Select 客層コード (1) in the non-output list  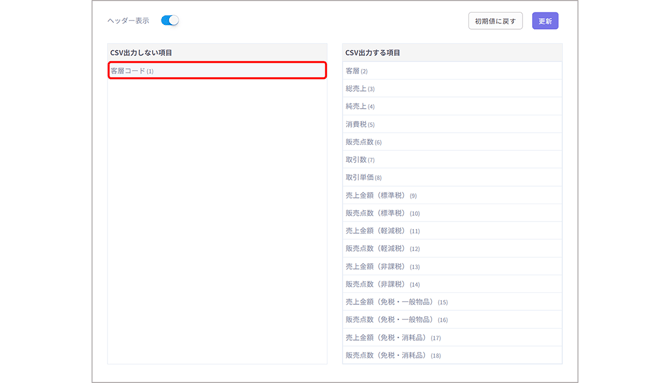(x=217, y=71)
